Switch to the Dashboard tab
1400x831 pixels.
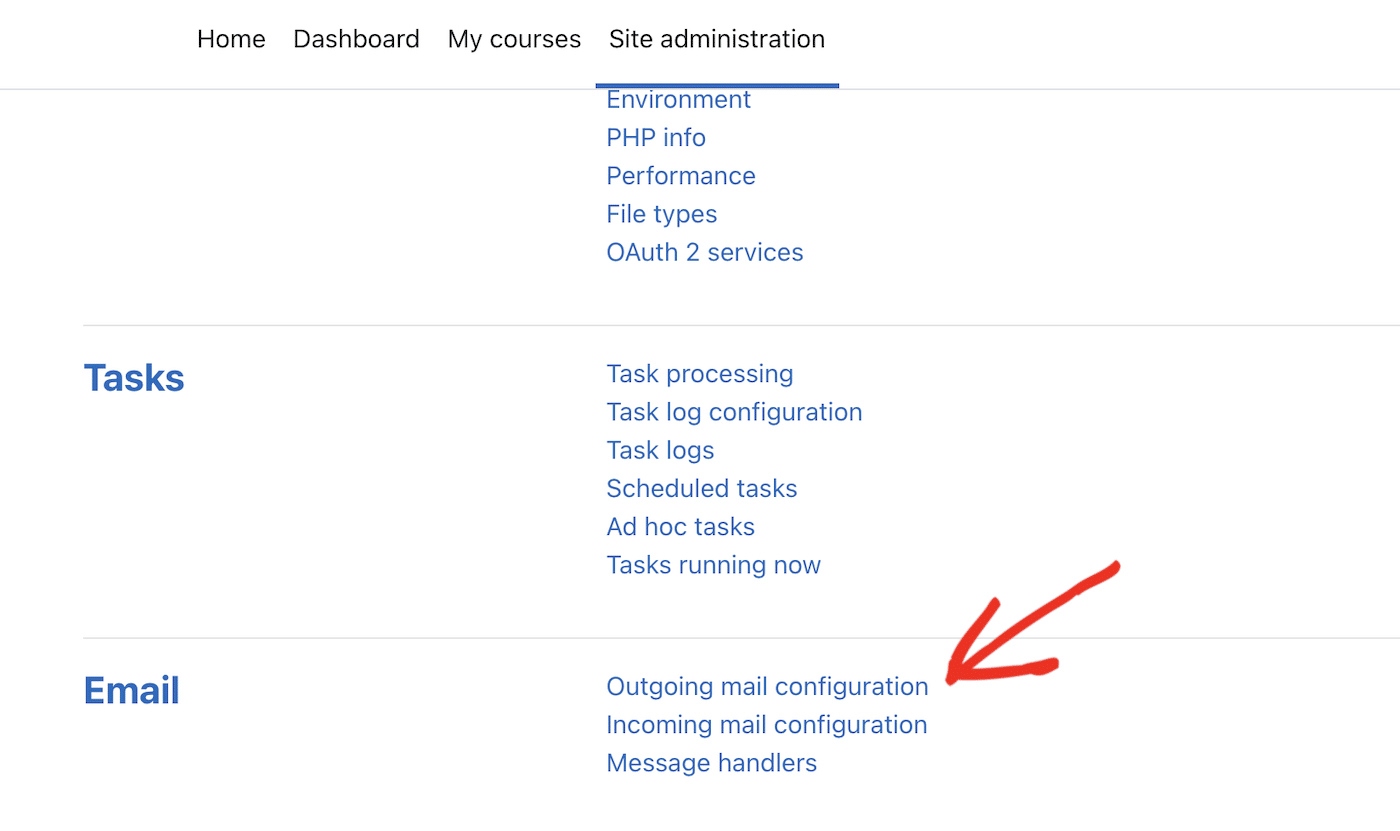pos(356,39)
